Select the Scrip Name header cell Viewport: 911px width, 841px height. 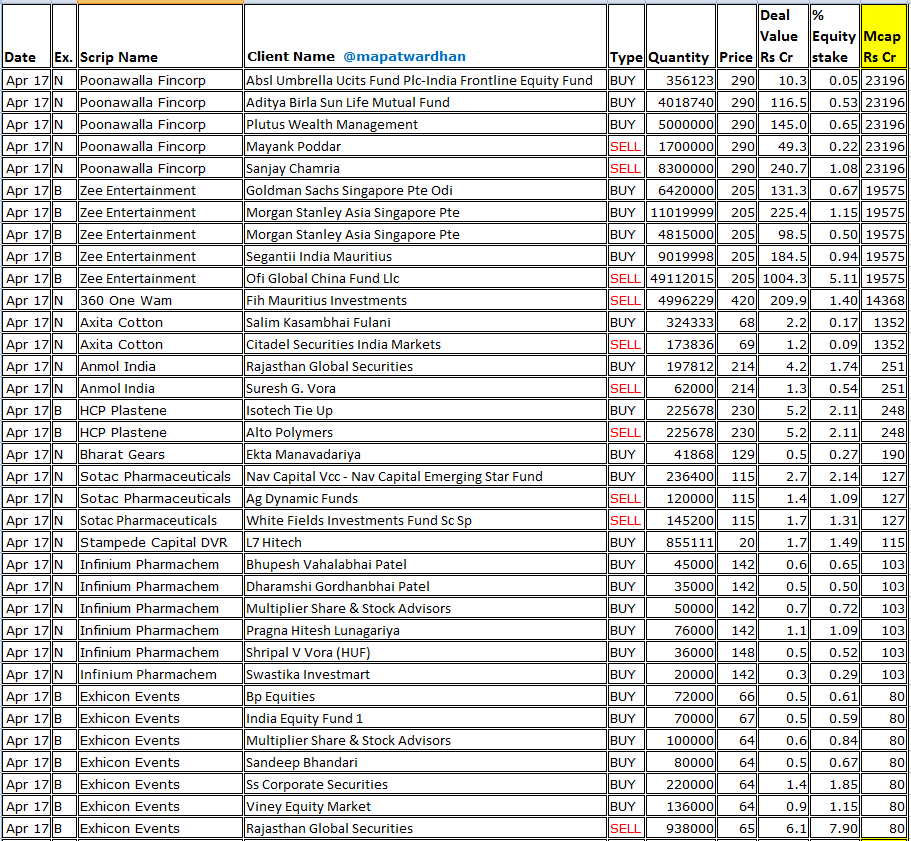click(x=160, y=36)
